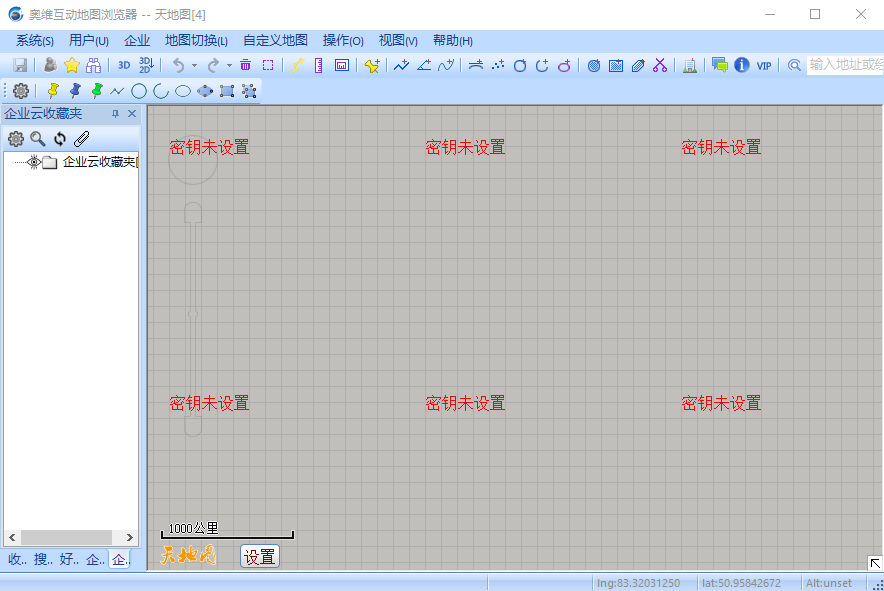This screenshot has width=884, height=591.
Task: Click the blue framed chart icon
Action: pyautogui.click(x=342, y=65)
